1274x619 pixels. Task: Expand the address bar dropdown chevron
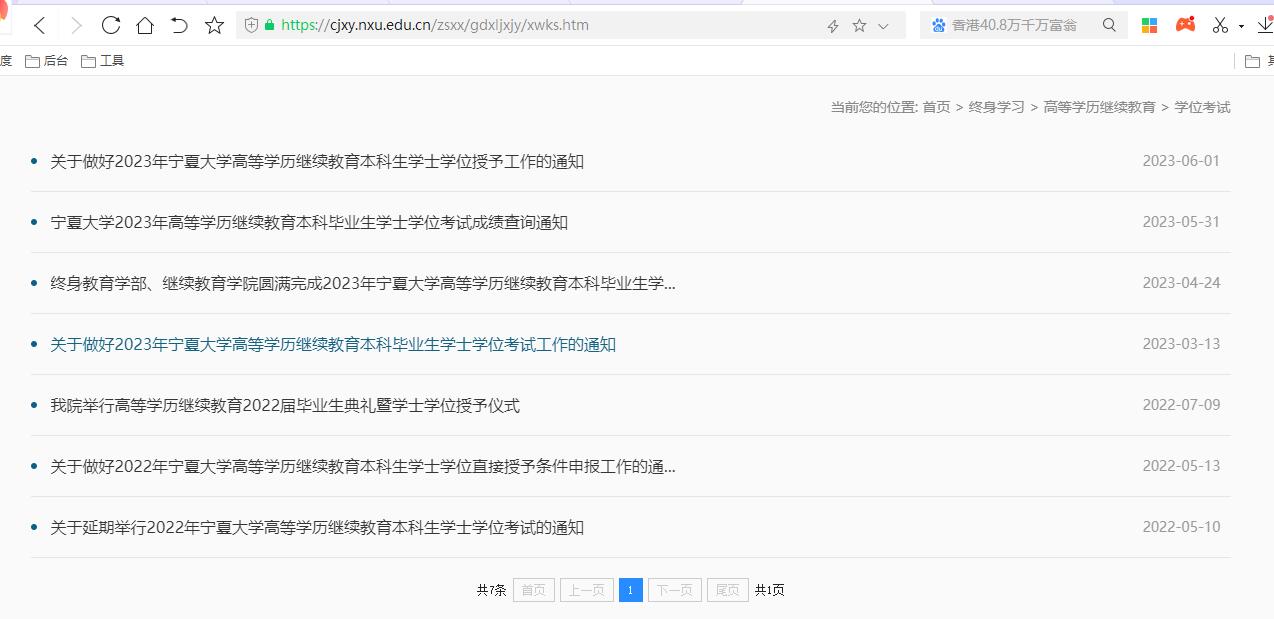[x=882, y=25]
